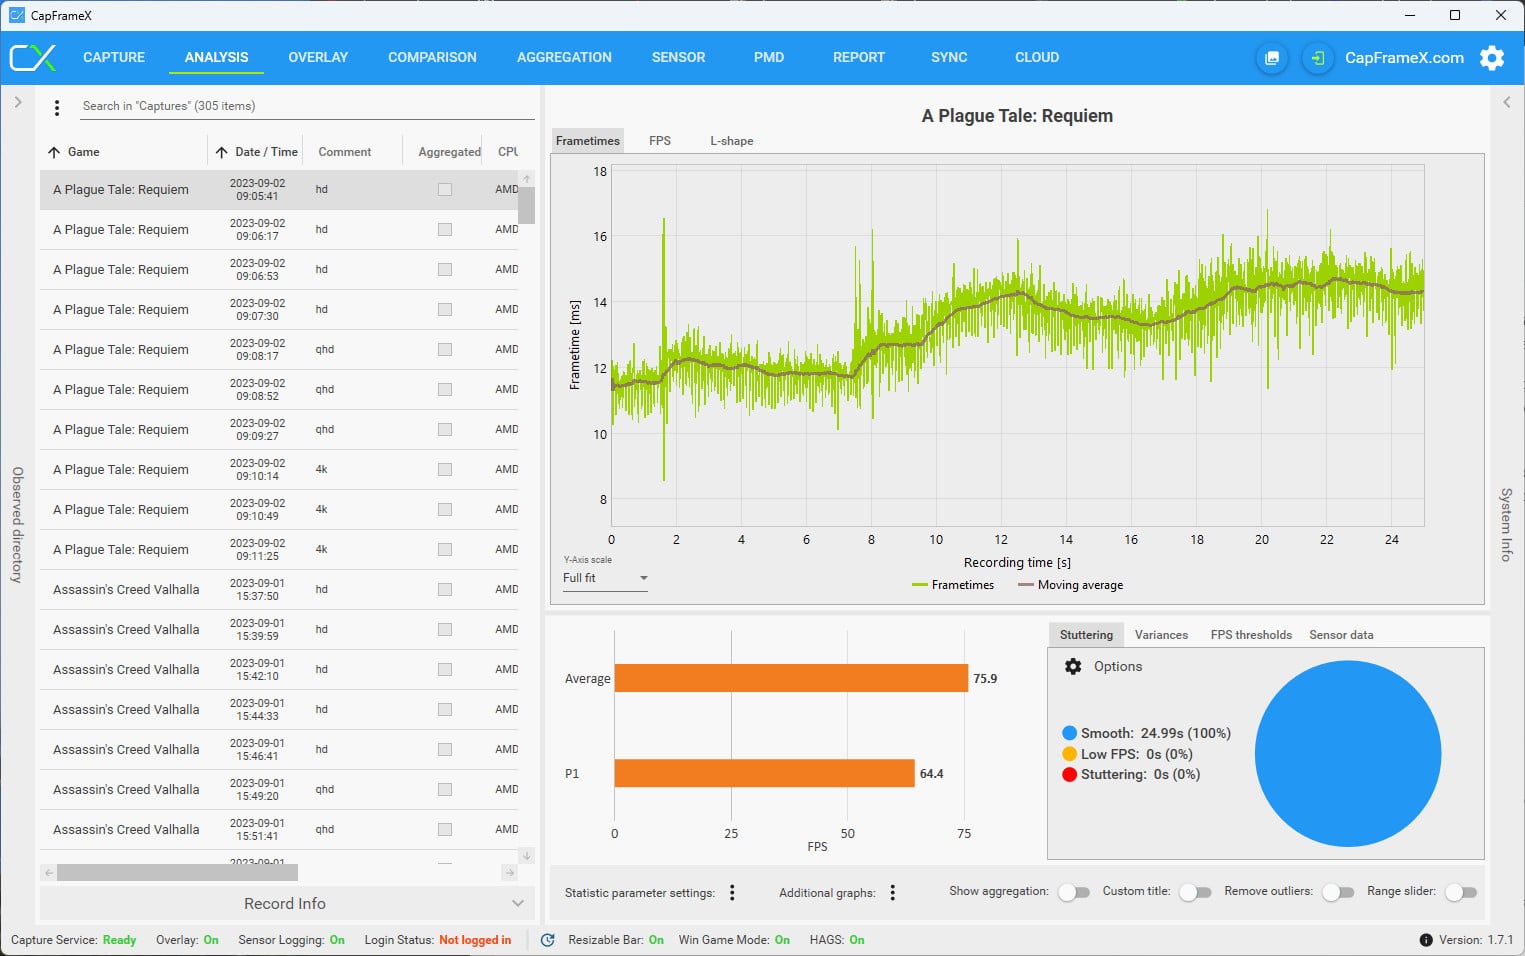Viewport: 1525px width, 956px height.
Task: Check Aggregated box for 09:05:41 capture
Action: 445,190
